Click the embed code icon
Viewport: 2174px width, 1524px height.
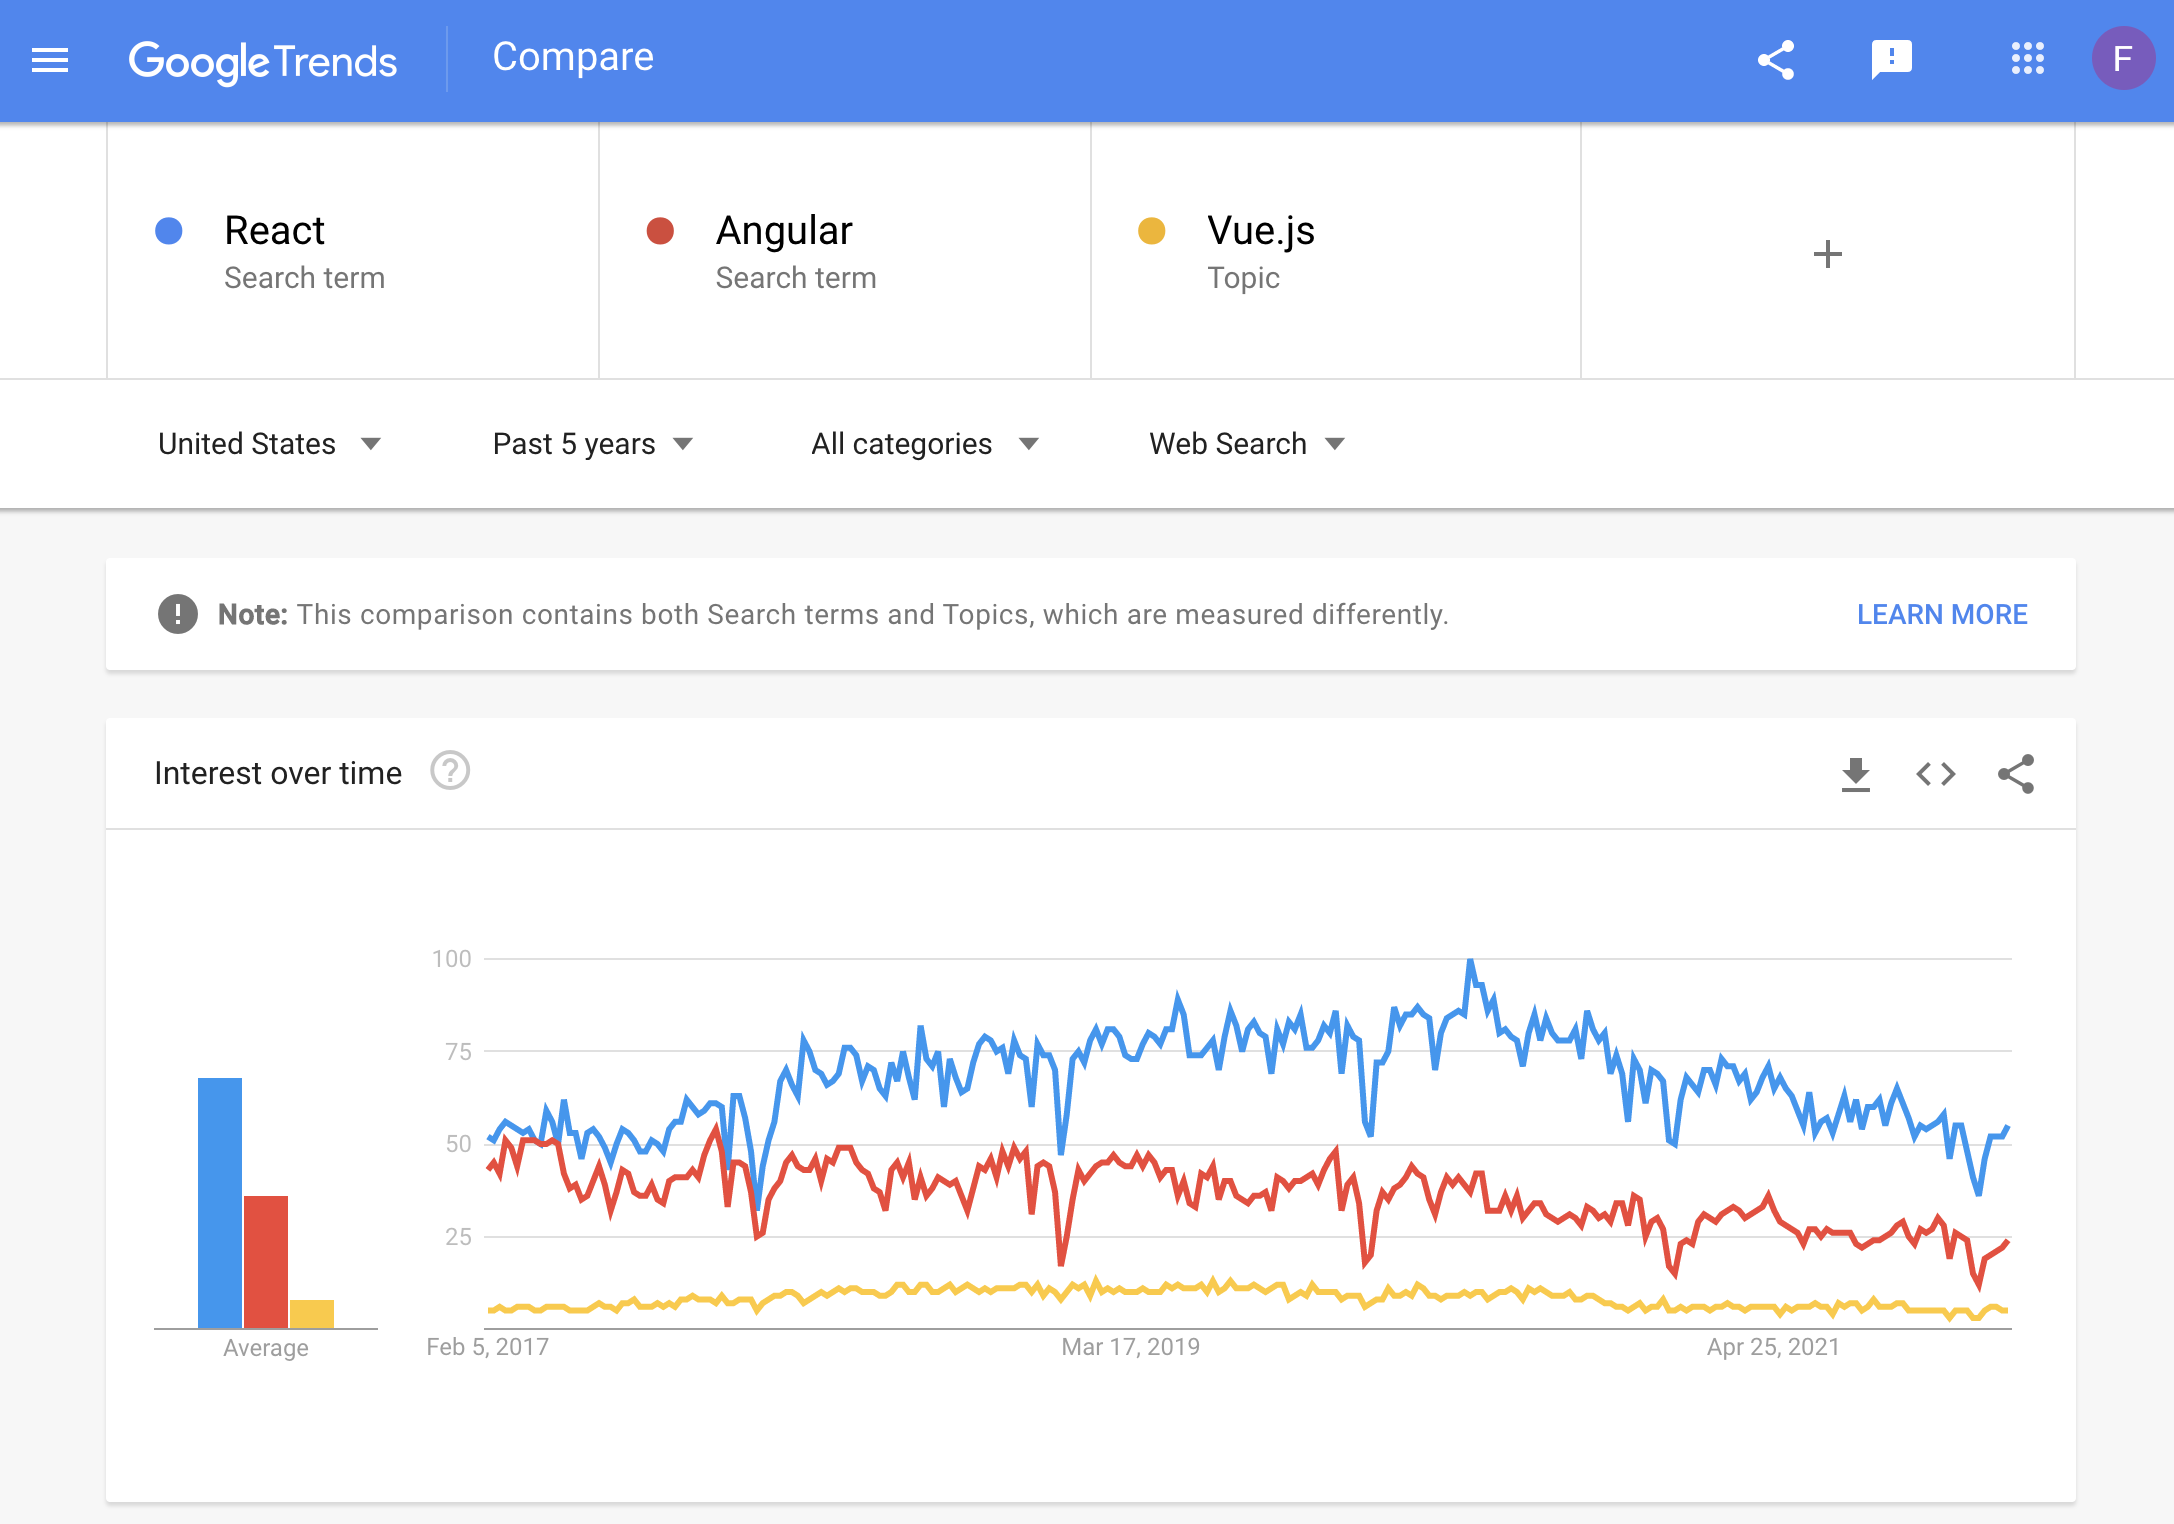pos(1935,774)
